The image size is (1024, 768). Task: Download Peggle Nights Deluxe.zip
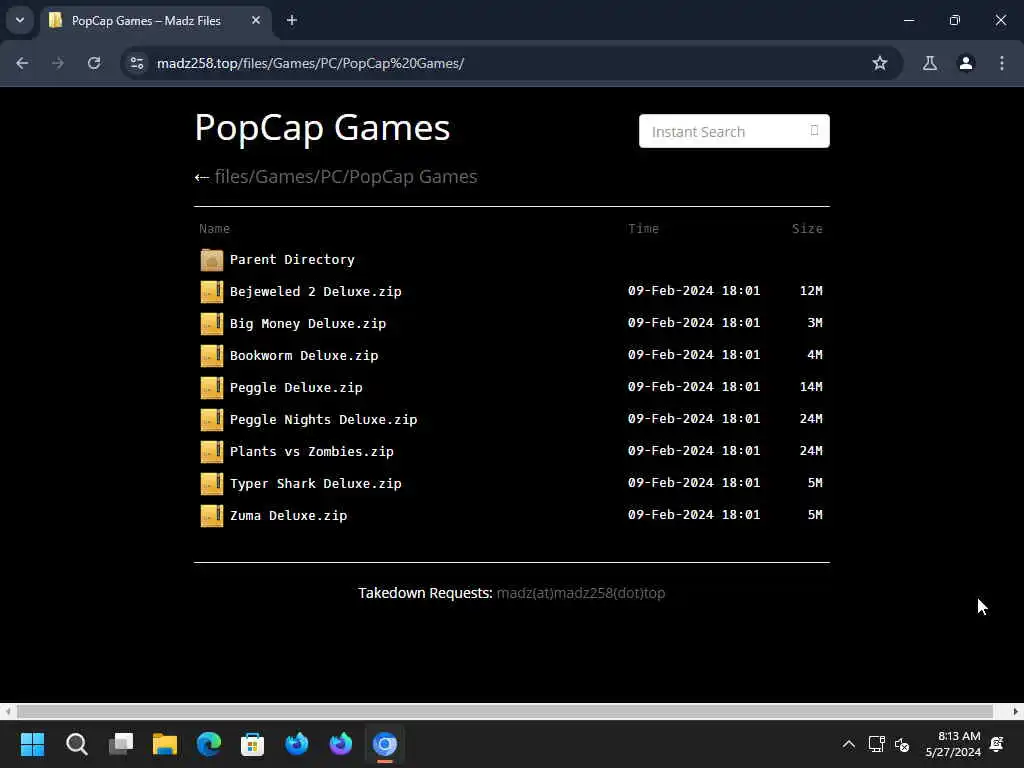click(x=323, y=419)
